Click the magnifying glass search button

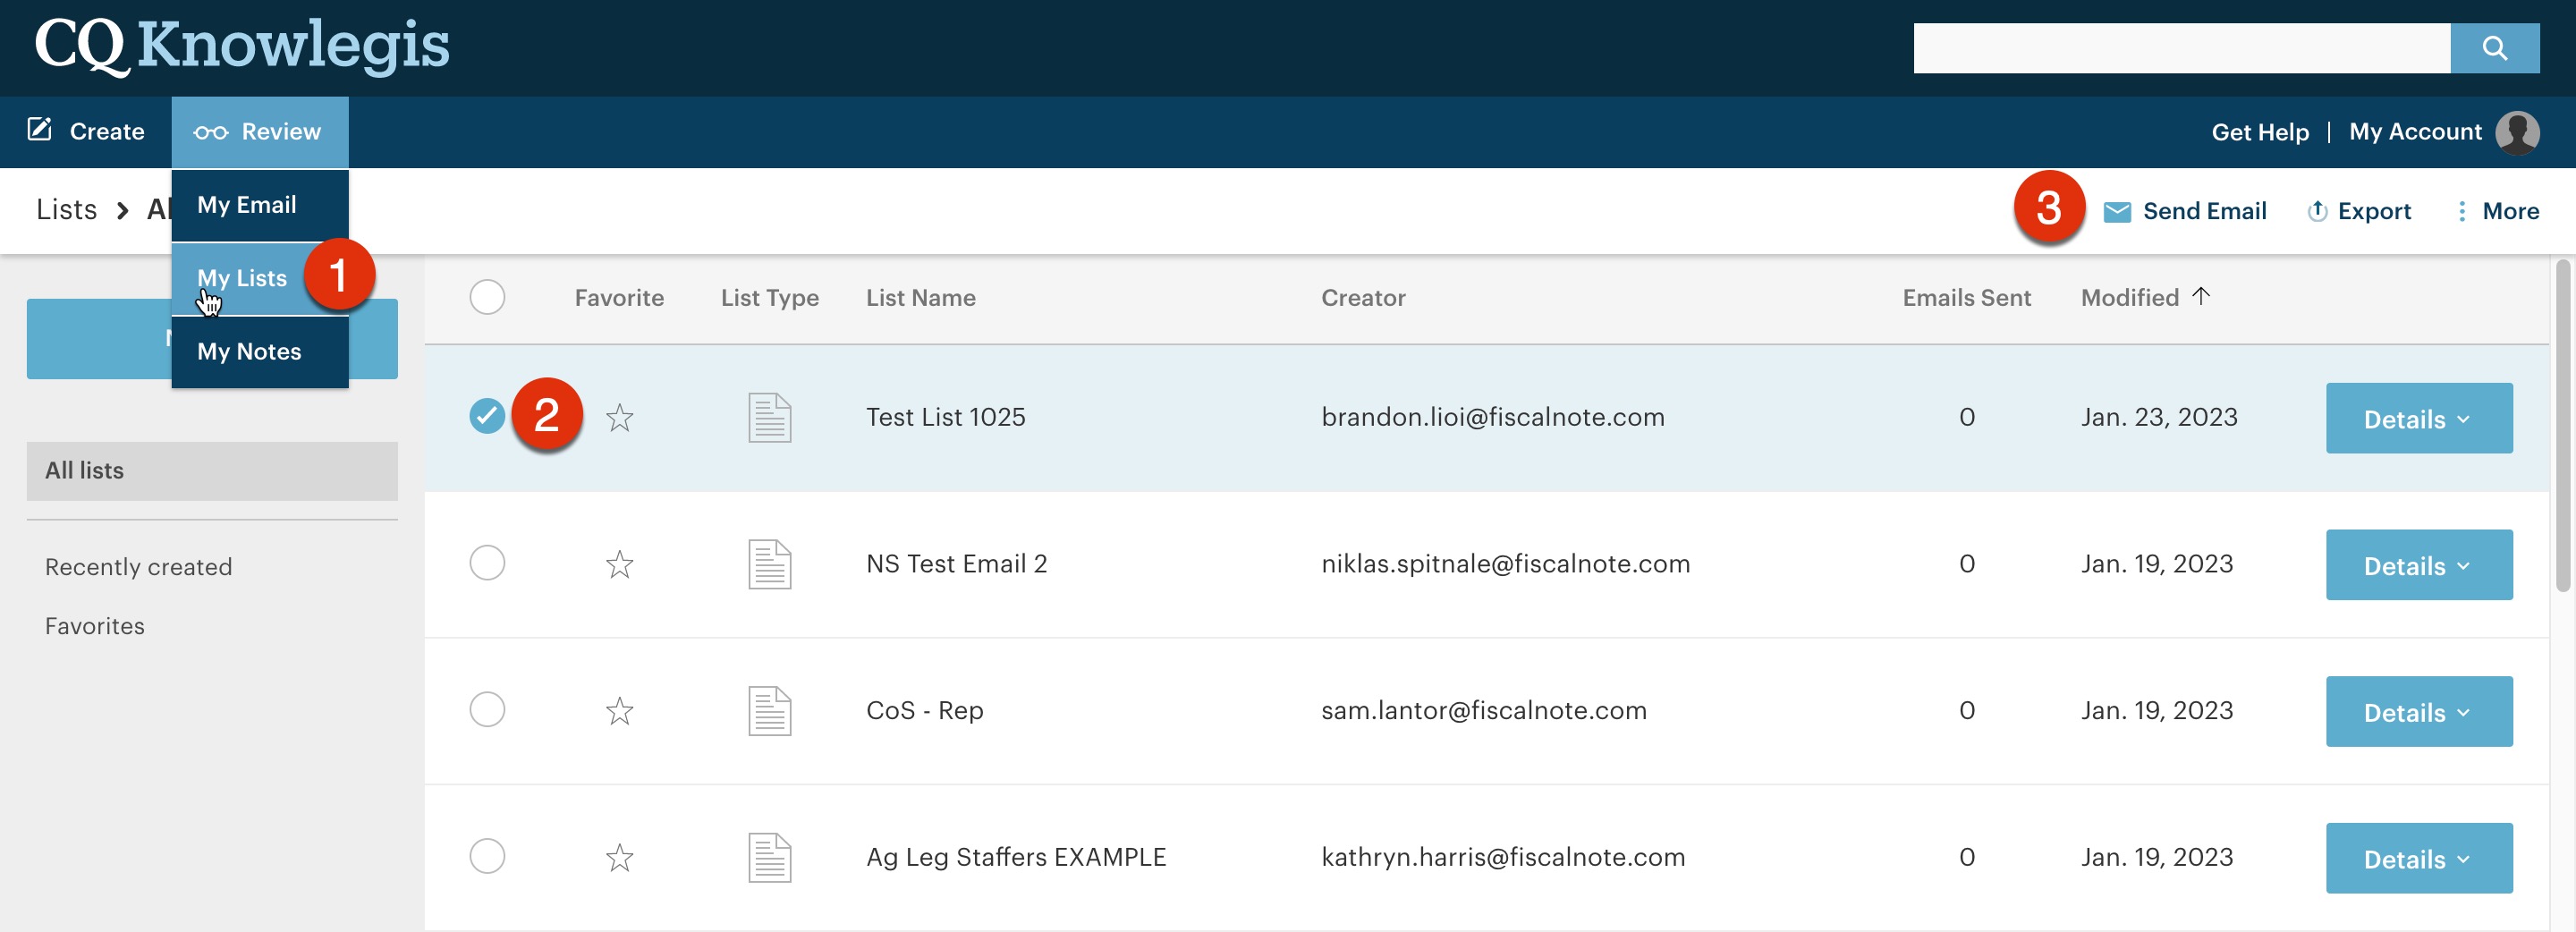tap(2493, 48)
